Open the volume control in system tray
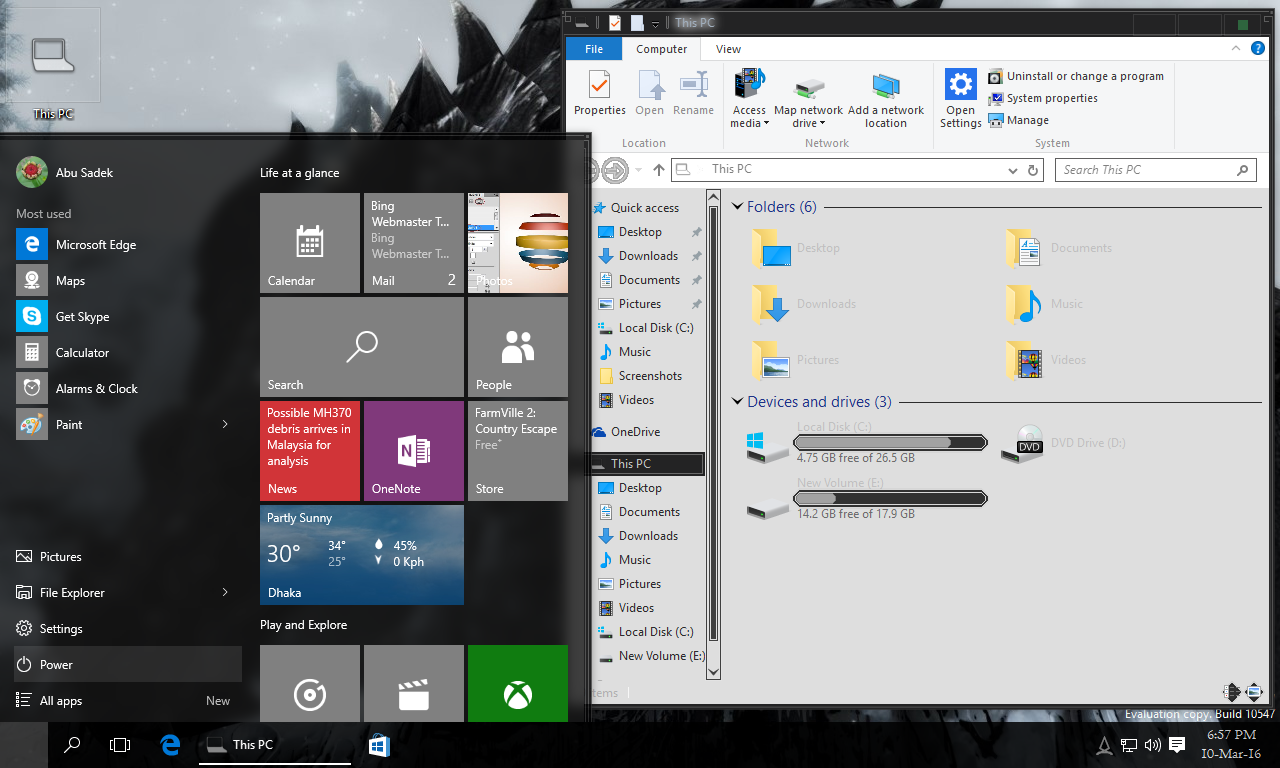 coord(1152,745)
